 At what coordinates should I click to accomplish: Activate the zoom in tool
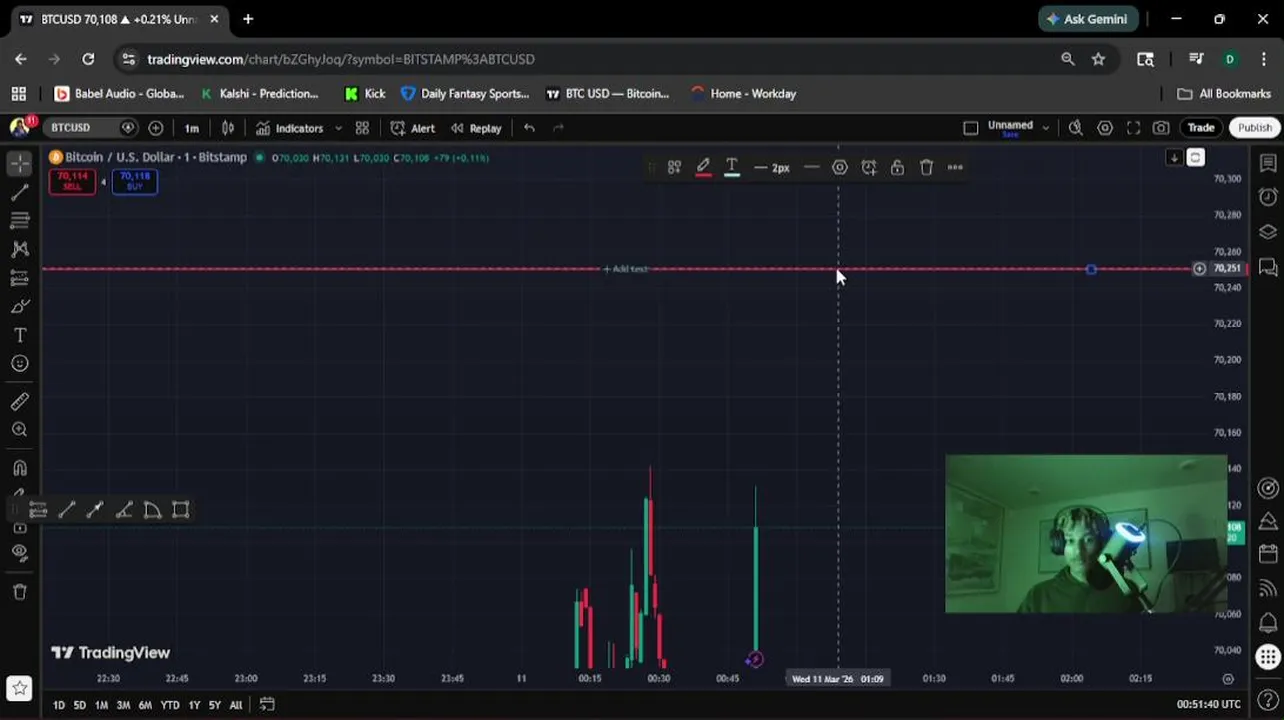click(x=20, y=430)
